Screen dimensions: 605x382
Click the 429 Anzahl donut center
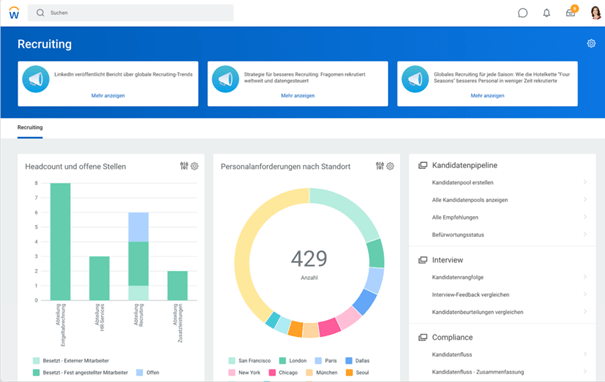[309, 264]
